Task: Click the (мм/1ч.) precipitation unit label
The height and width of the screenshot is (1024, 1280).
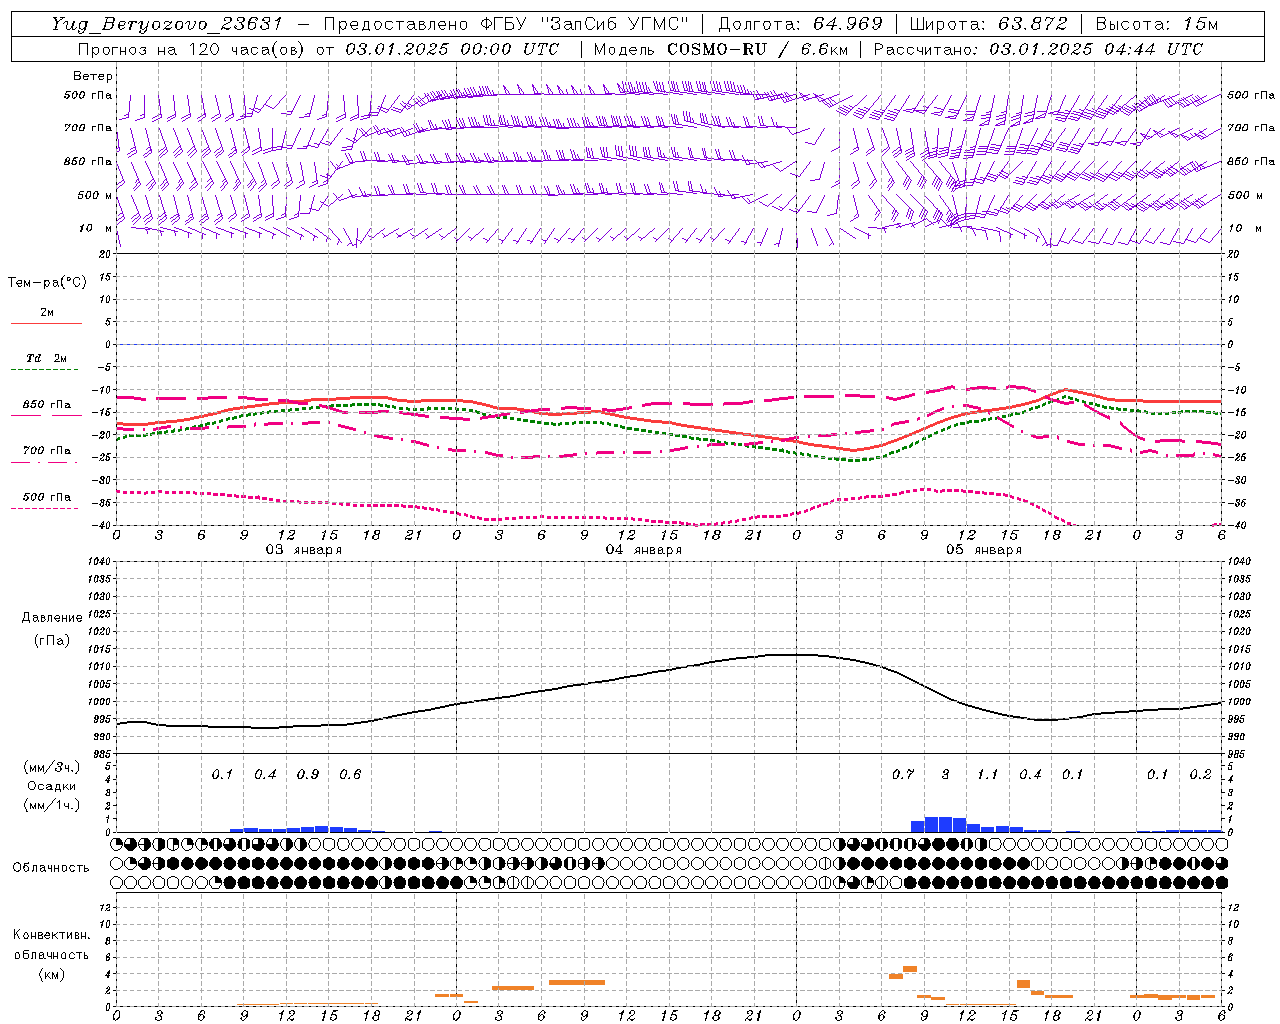Action: pyautogui.click(x=52, y=805)
